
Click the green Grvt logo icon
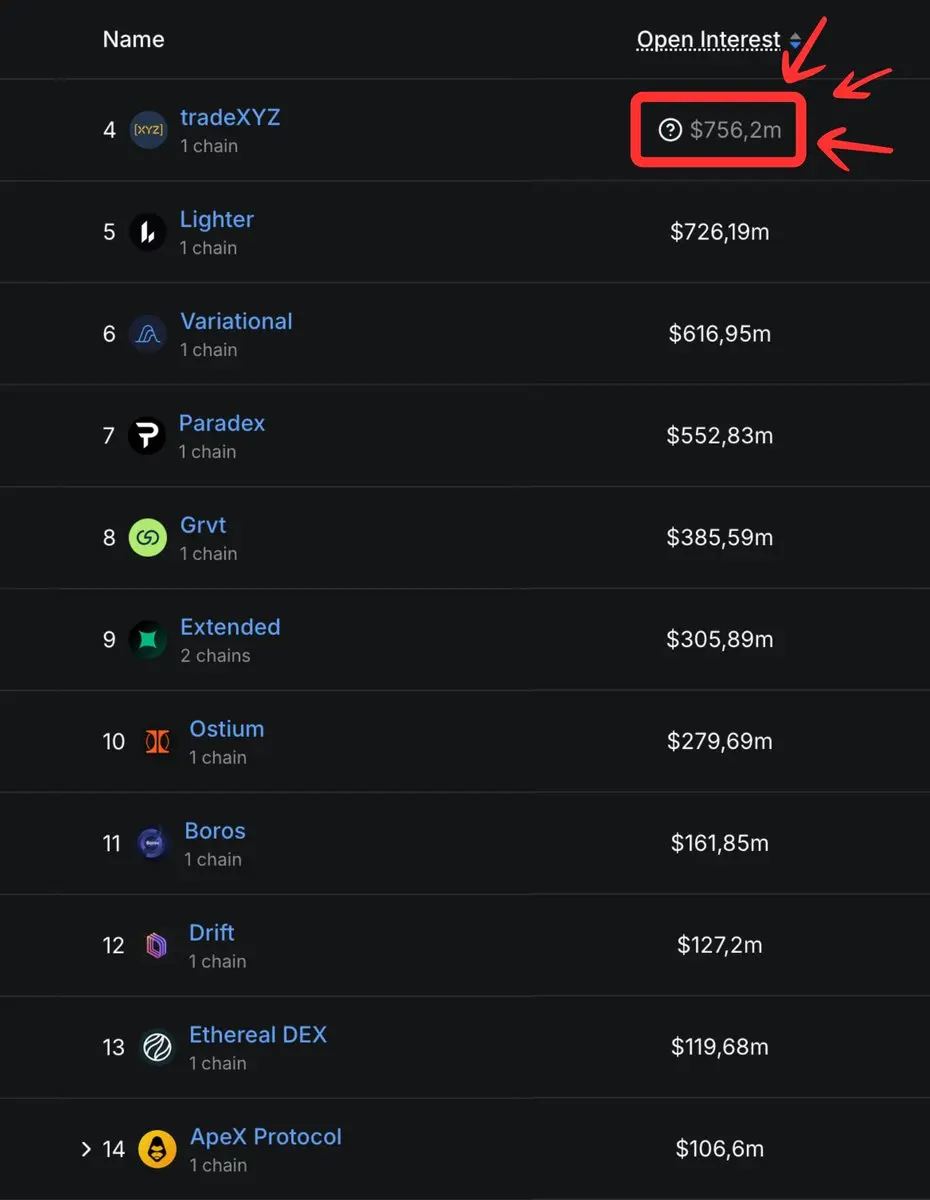(x=148, y=538)
